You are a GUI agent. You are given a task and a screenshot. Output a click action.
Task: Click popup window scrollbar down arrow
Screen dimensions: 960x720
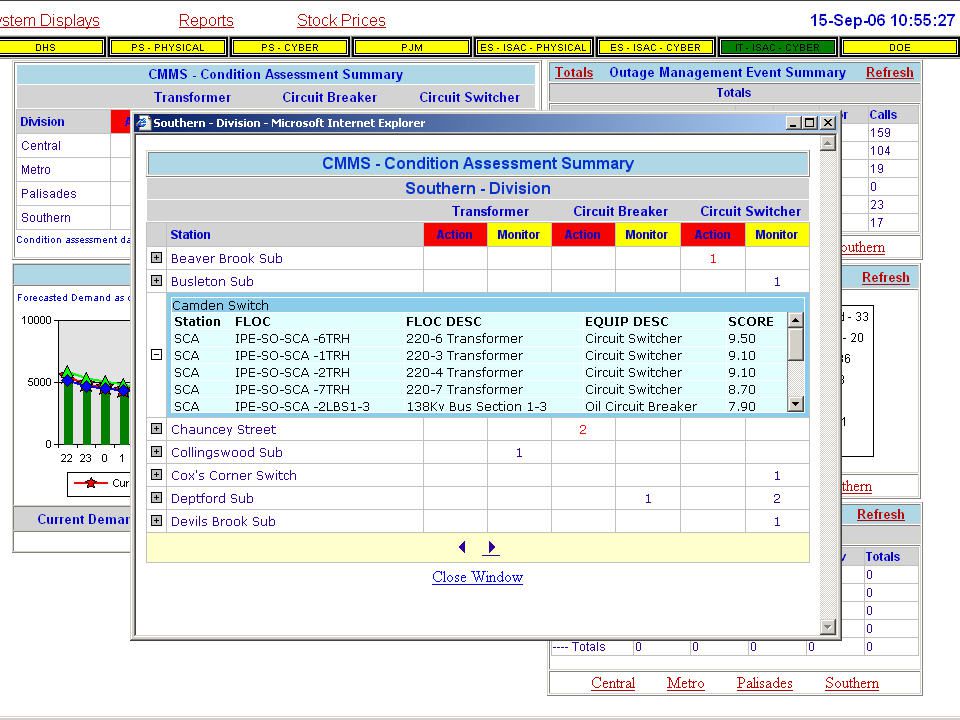coord(828,627)
